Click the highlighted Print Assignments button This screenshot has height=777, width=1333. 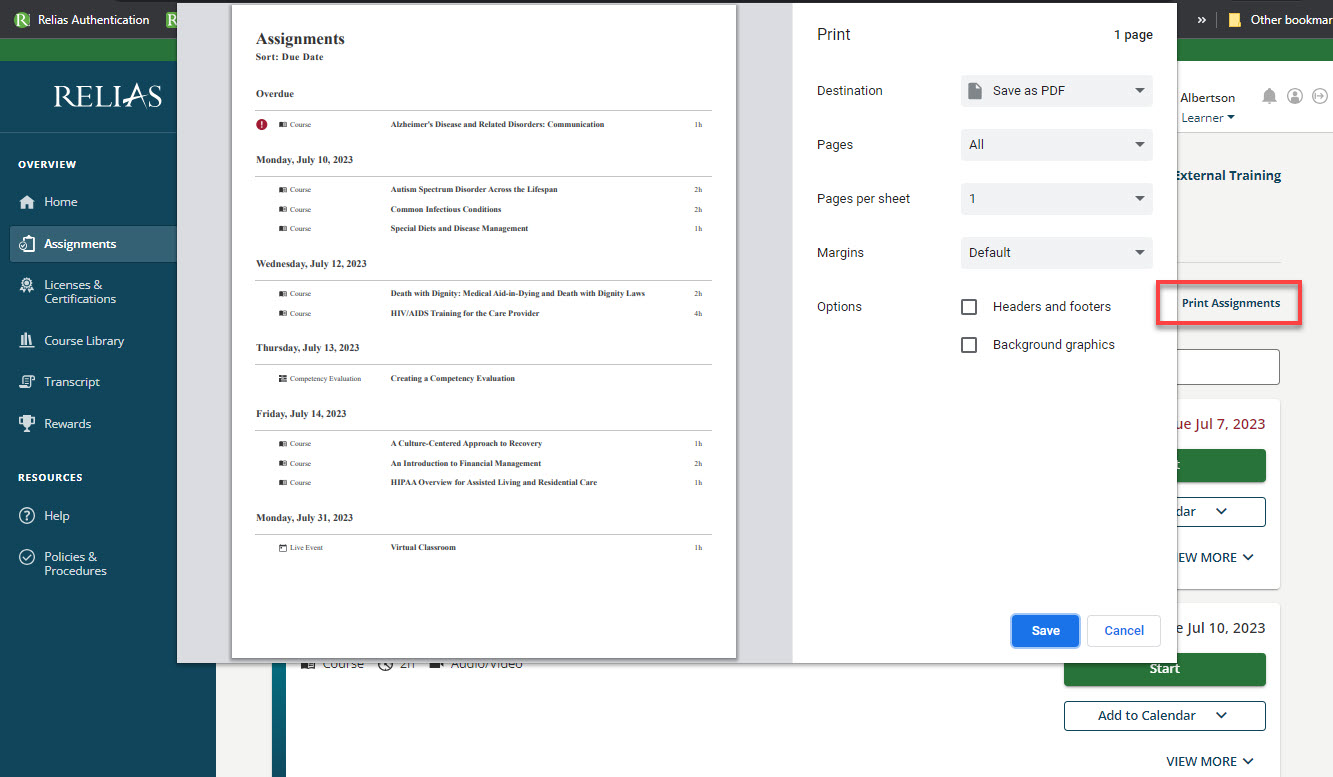pyautogui.click(x=1228, y=302)
